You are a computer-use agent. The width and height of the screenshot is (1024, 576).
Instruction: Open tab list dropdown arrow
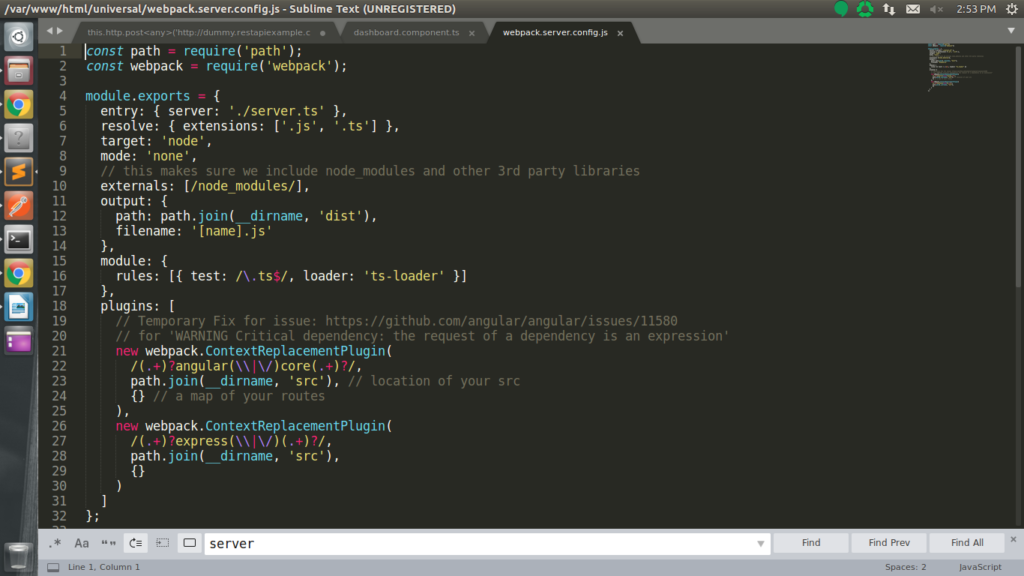1011,31
